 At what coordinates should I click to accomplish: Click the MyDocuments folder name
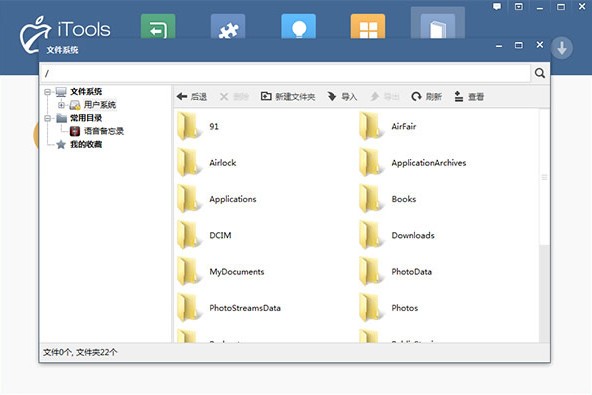pos(237,272)
